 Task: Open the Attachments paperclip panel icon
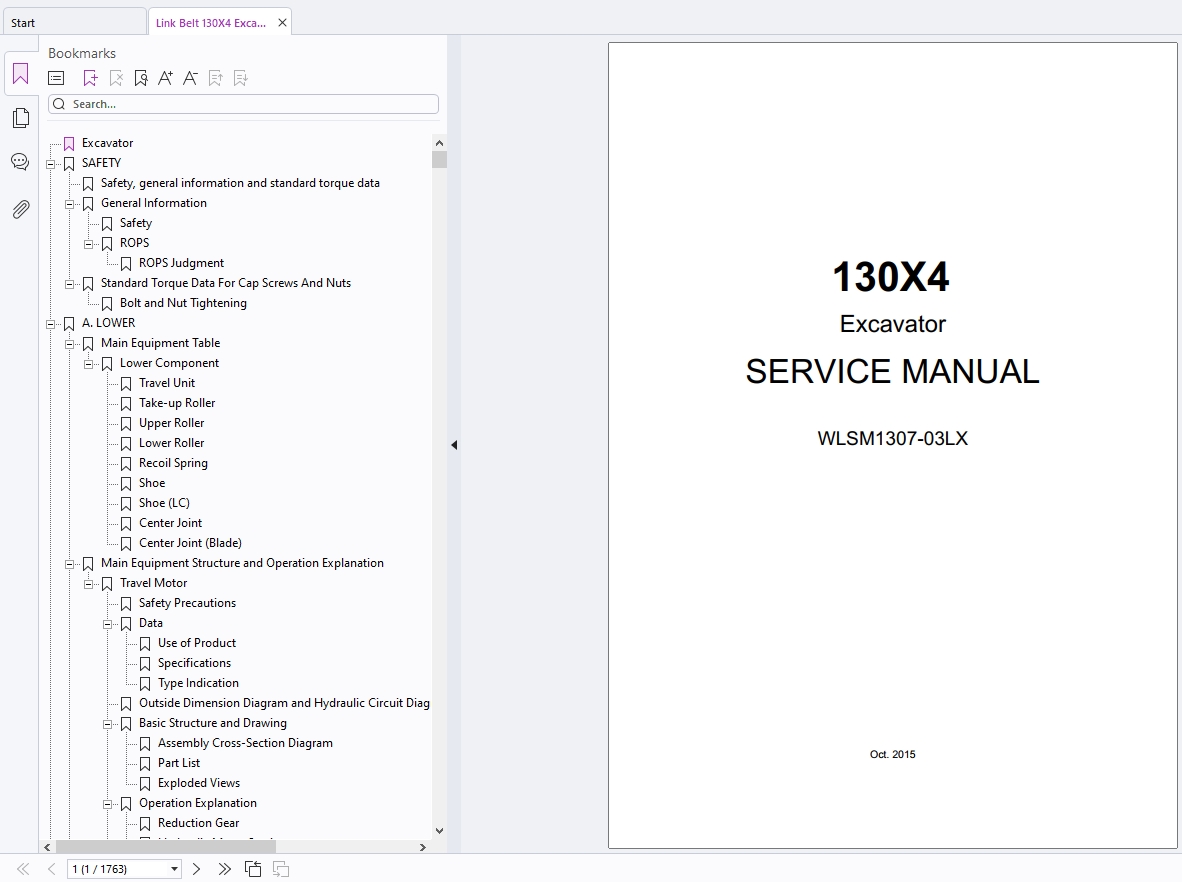pyautogui.click(x=21, y=209)
